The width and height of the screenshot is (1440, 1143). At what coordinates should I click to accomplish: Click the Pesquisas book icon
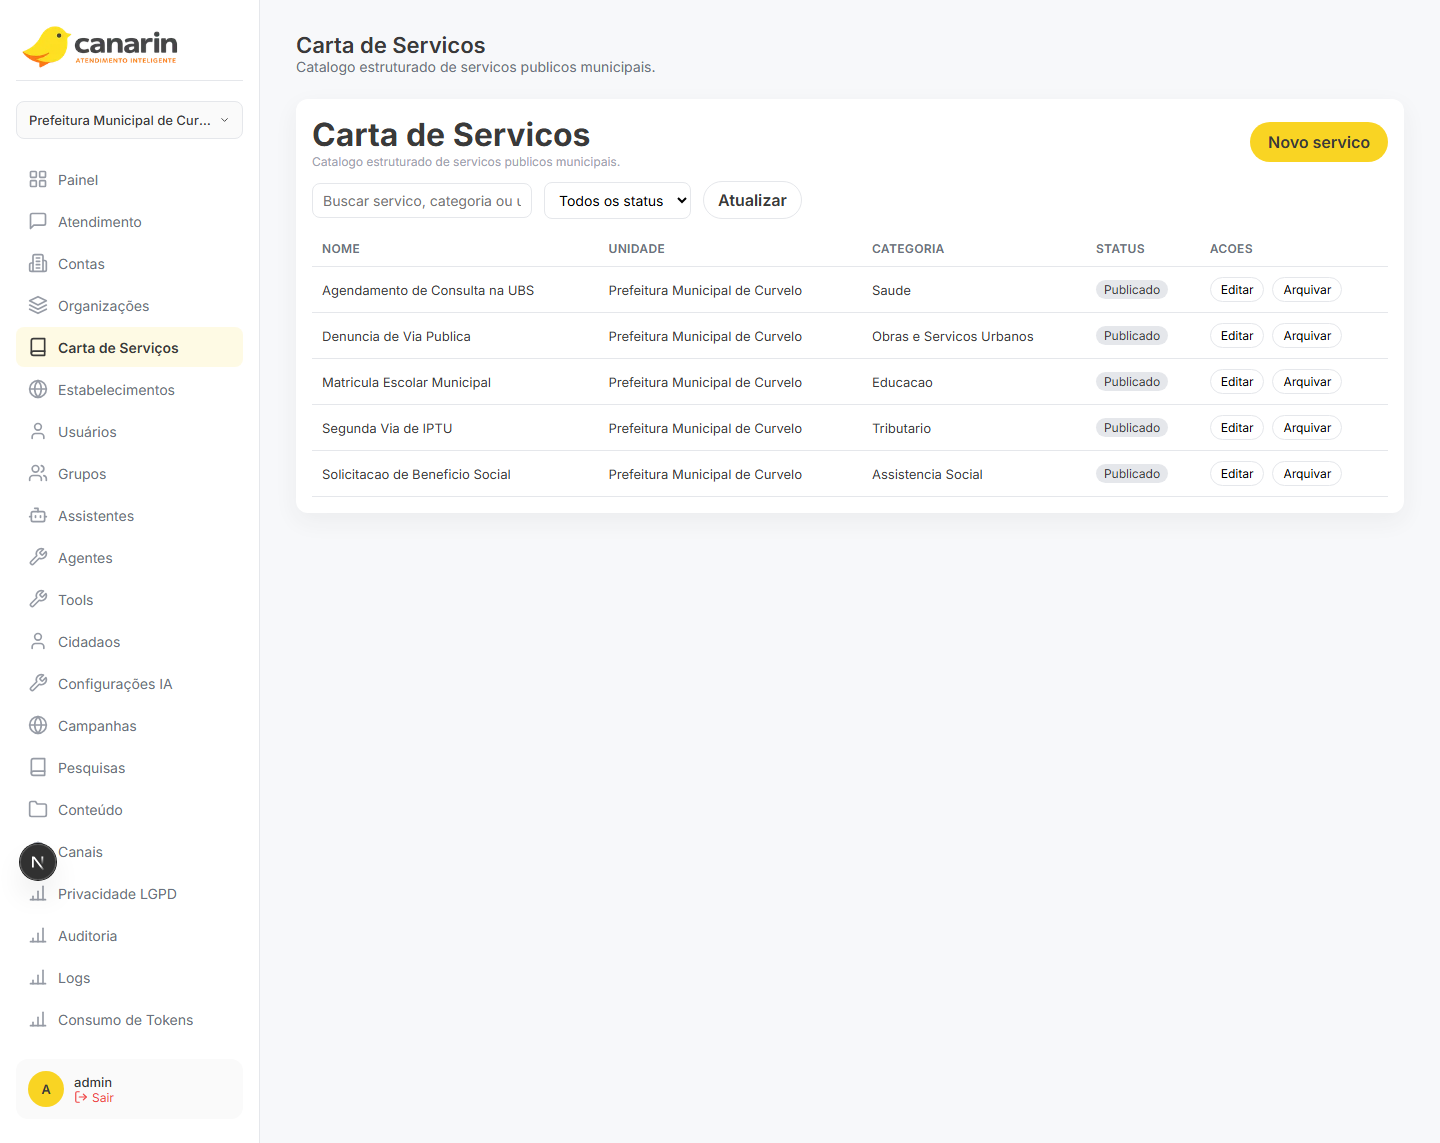tap(38, 767)
